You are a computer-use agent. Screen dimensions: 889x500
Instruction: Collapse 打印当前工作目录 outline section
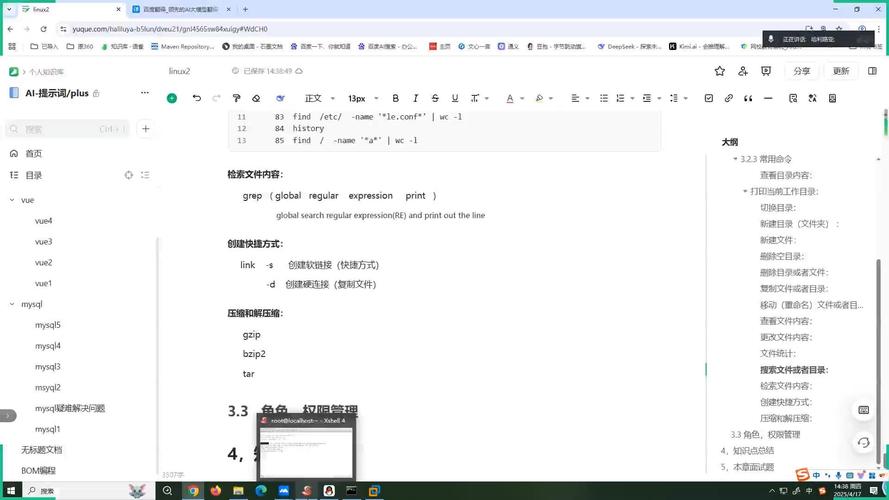point(745,191)
